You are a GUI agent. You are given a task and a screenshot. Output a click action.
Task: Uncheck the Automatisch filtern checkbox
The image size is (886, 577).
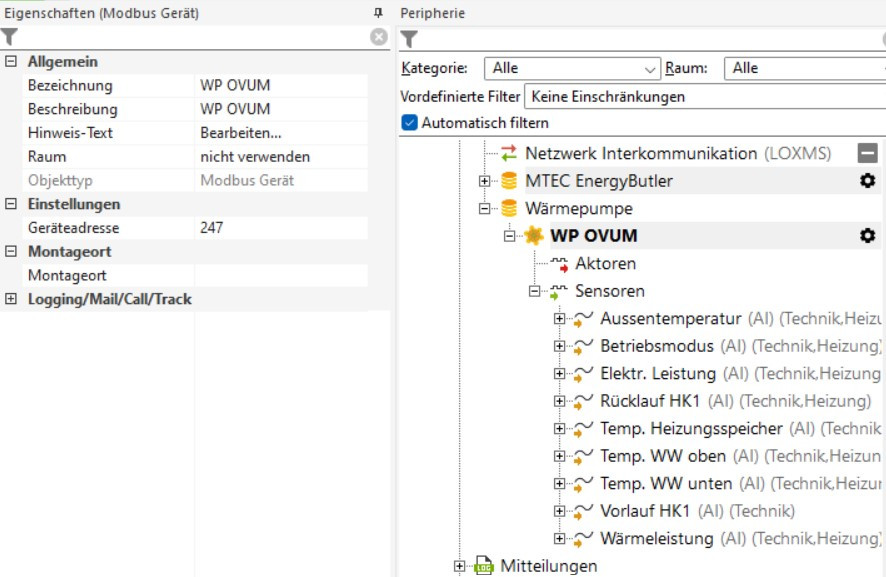click(409, 123)
